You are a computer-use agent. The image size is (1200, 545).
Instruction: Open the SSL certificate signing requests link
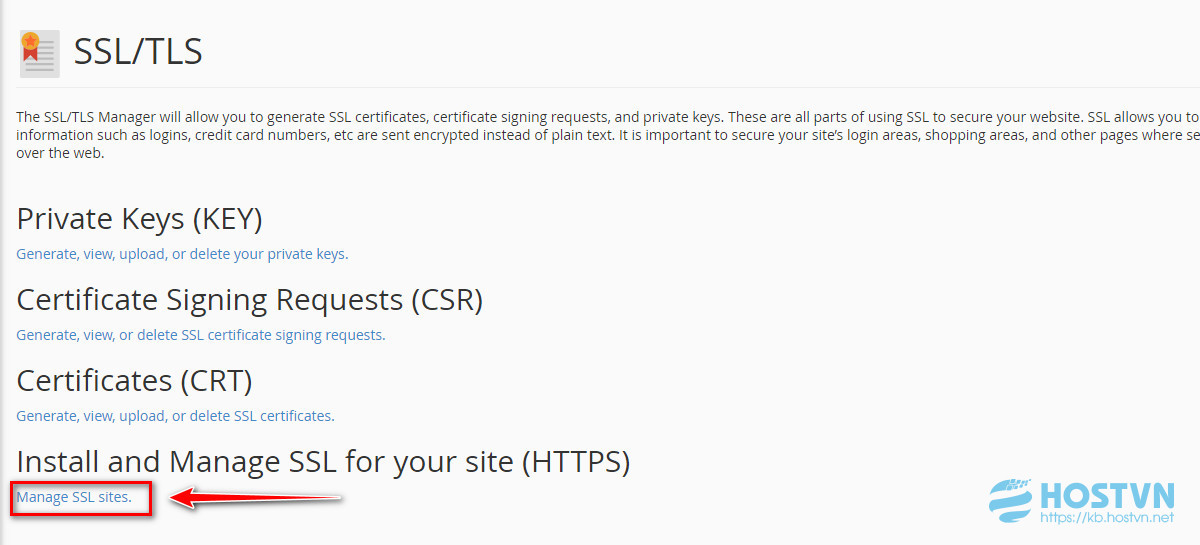[x=200, y=335]
